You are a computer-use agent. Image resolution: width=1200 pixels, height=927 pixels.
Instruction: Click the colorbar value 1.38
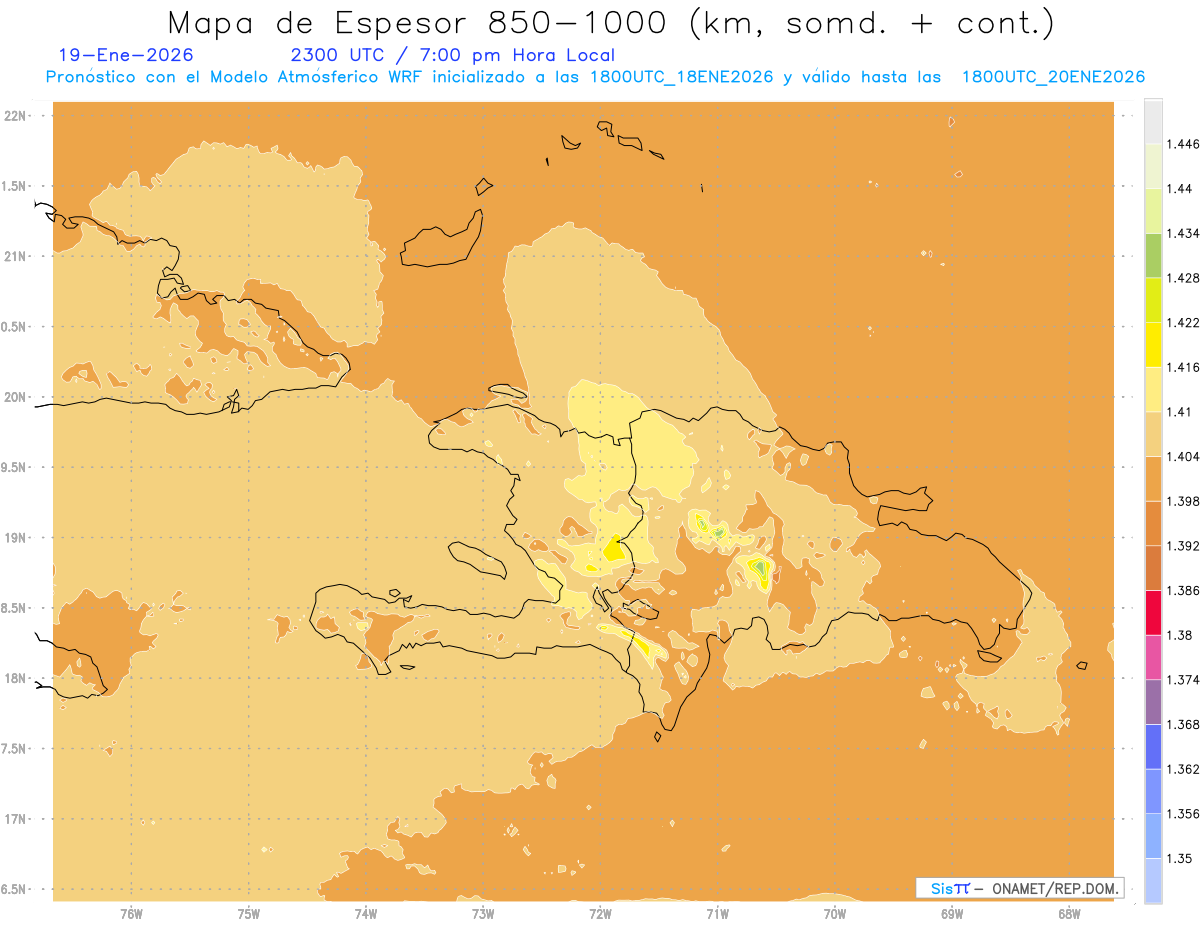[1182, 635]
